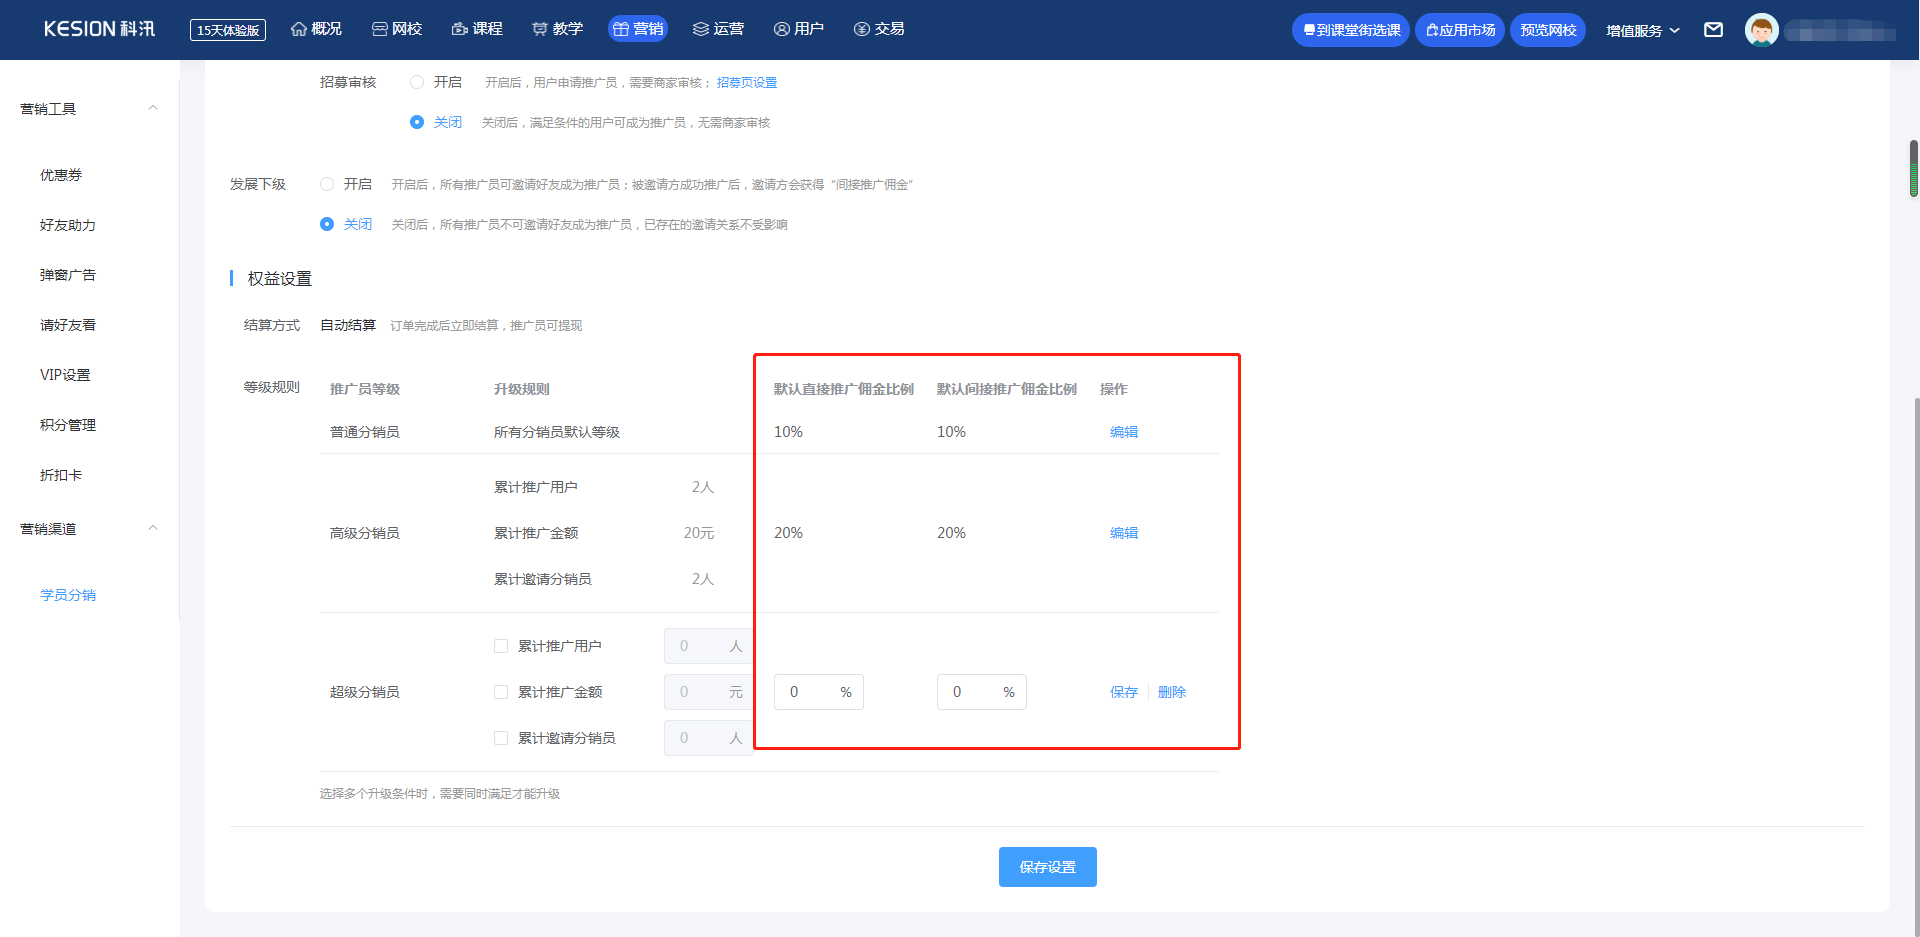Click the KESION logo in header
This screenshot has width=1920, height=937.
point(99,29)
